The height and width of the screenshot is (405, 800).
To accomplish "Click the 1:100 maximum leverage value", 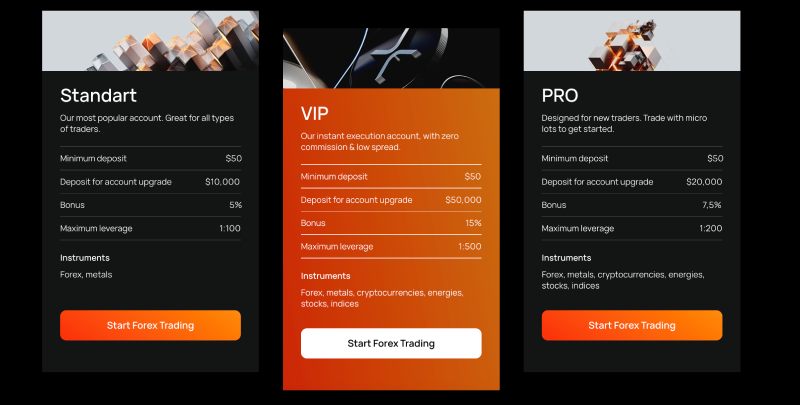I will click(x=230, y=228).
